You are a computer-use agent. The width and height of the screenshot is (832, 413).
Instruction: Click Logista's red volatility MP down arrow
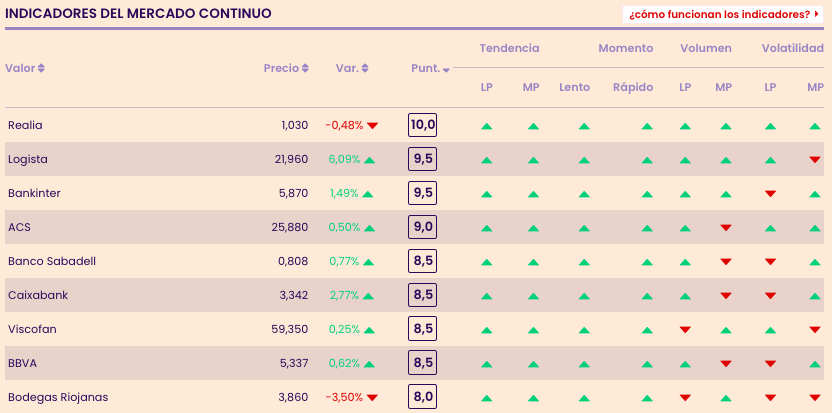click(x=815, y=160)
